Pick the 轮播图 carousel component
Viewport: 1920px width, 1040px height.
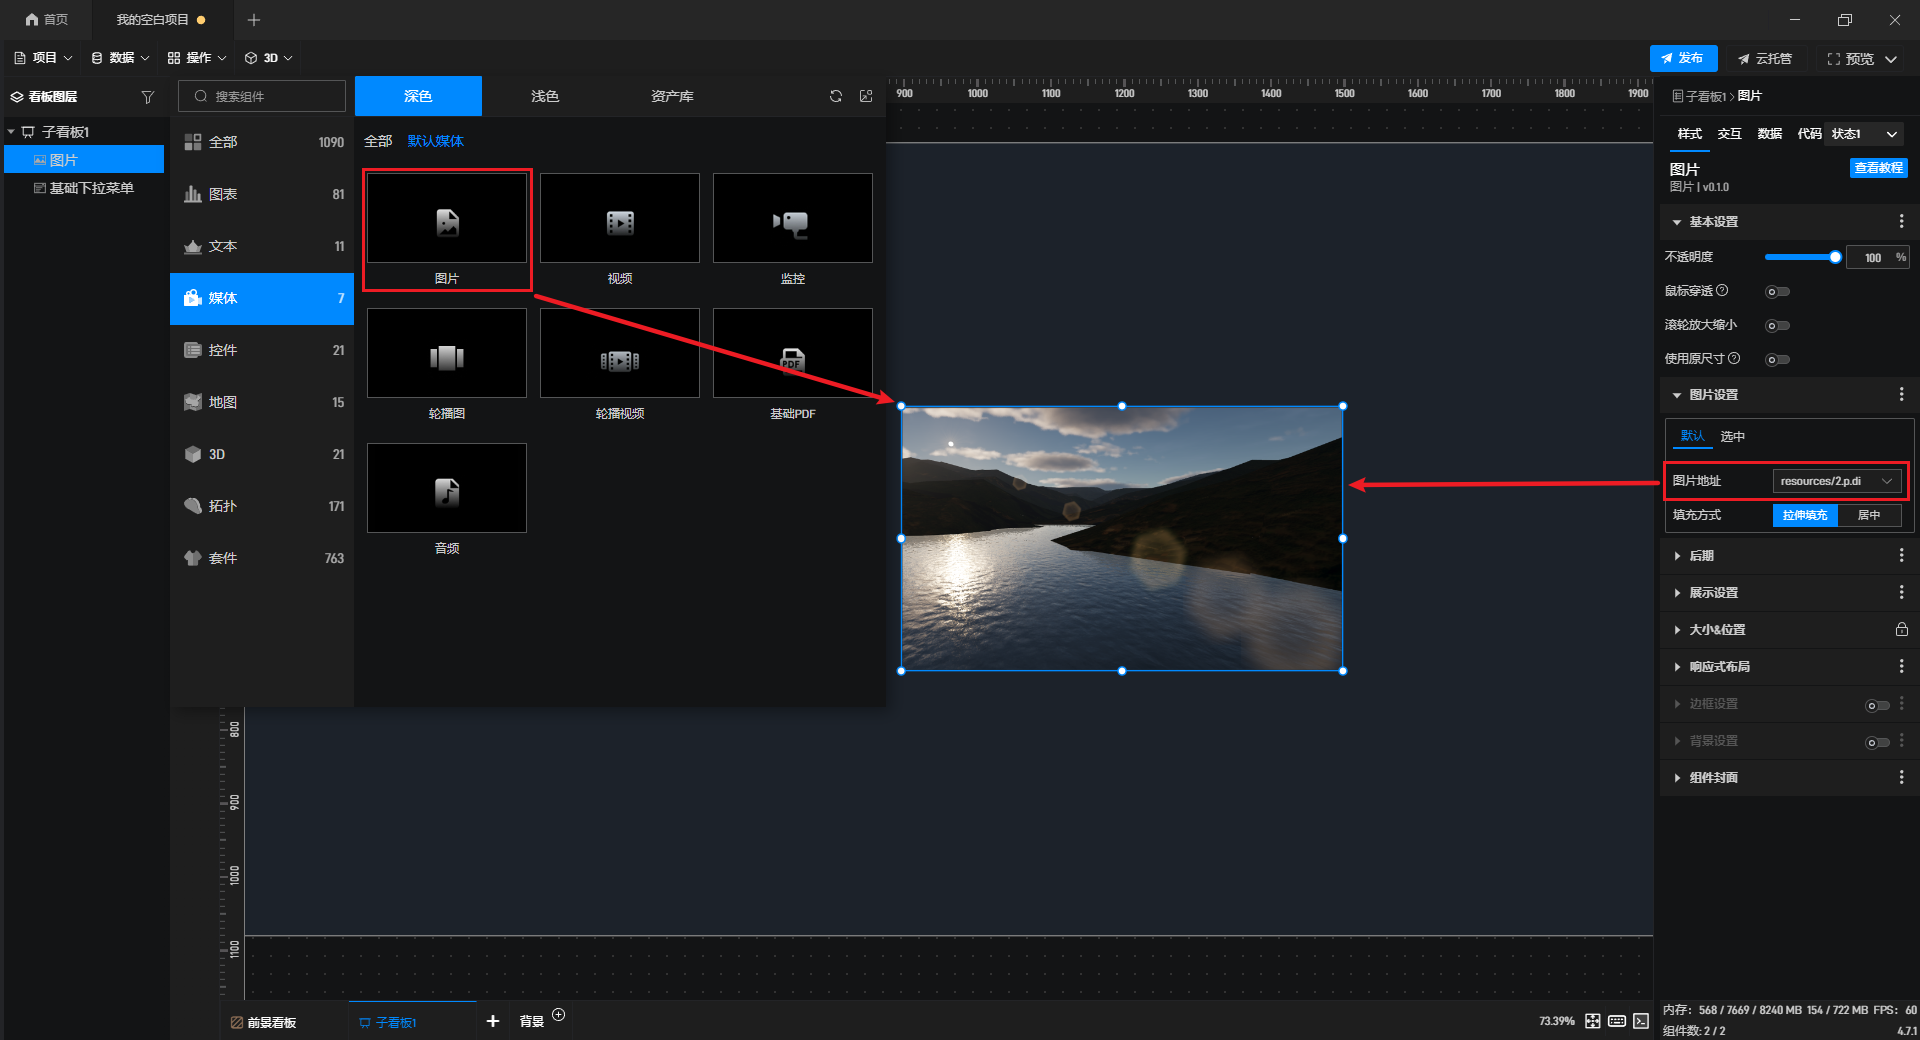(x=446, y=354)
